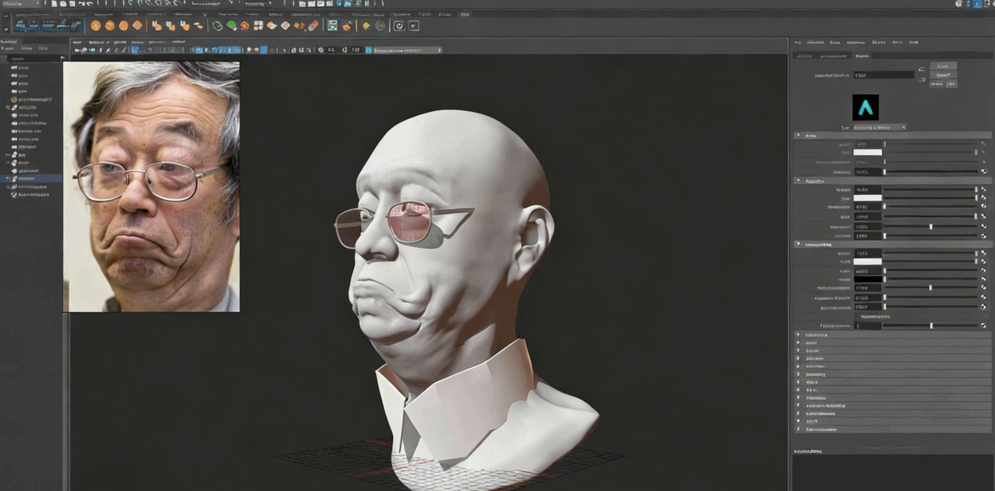Select the highlighted row in the outliner
Screen dimensions: 995x491
pos(31,179)
